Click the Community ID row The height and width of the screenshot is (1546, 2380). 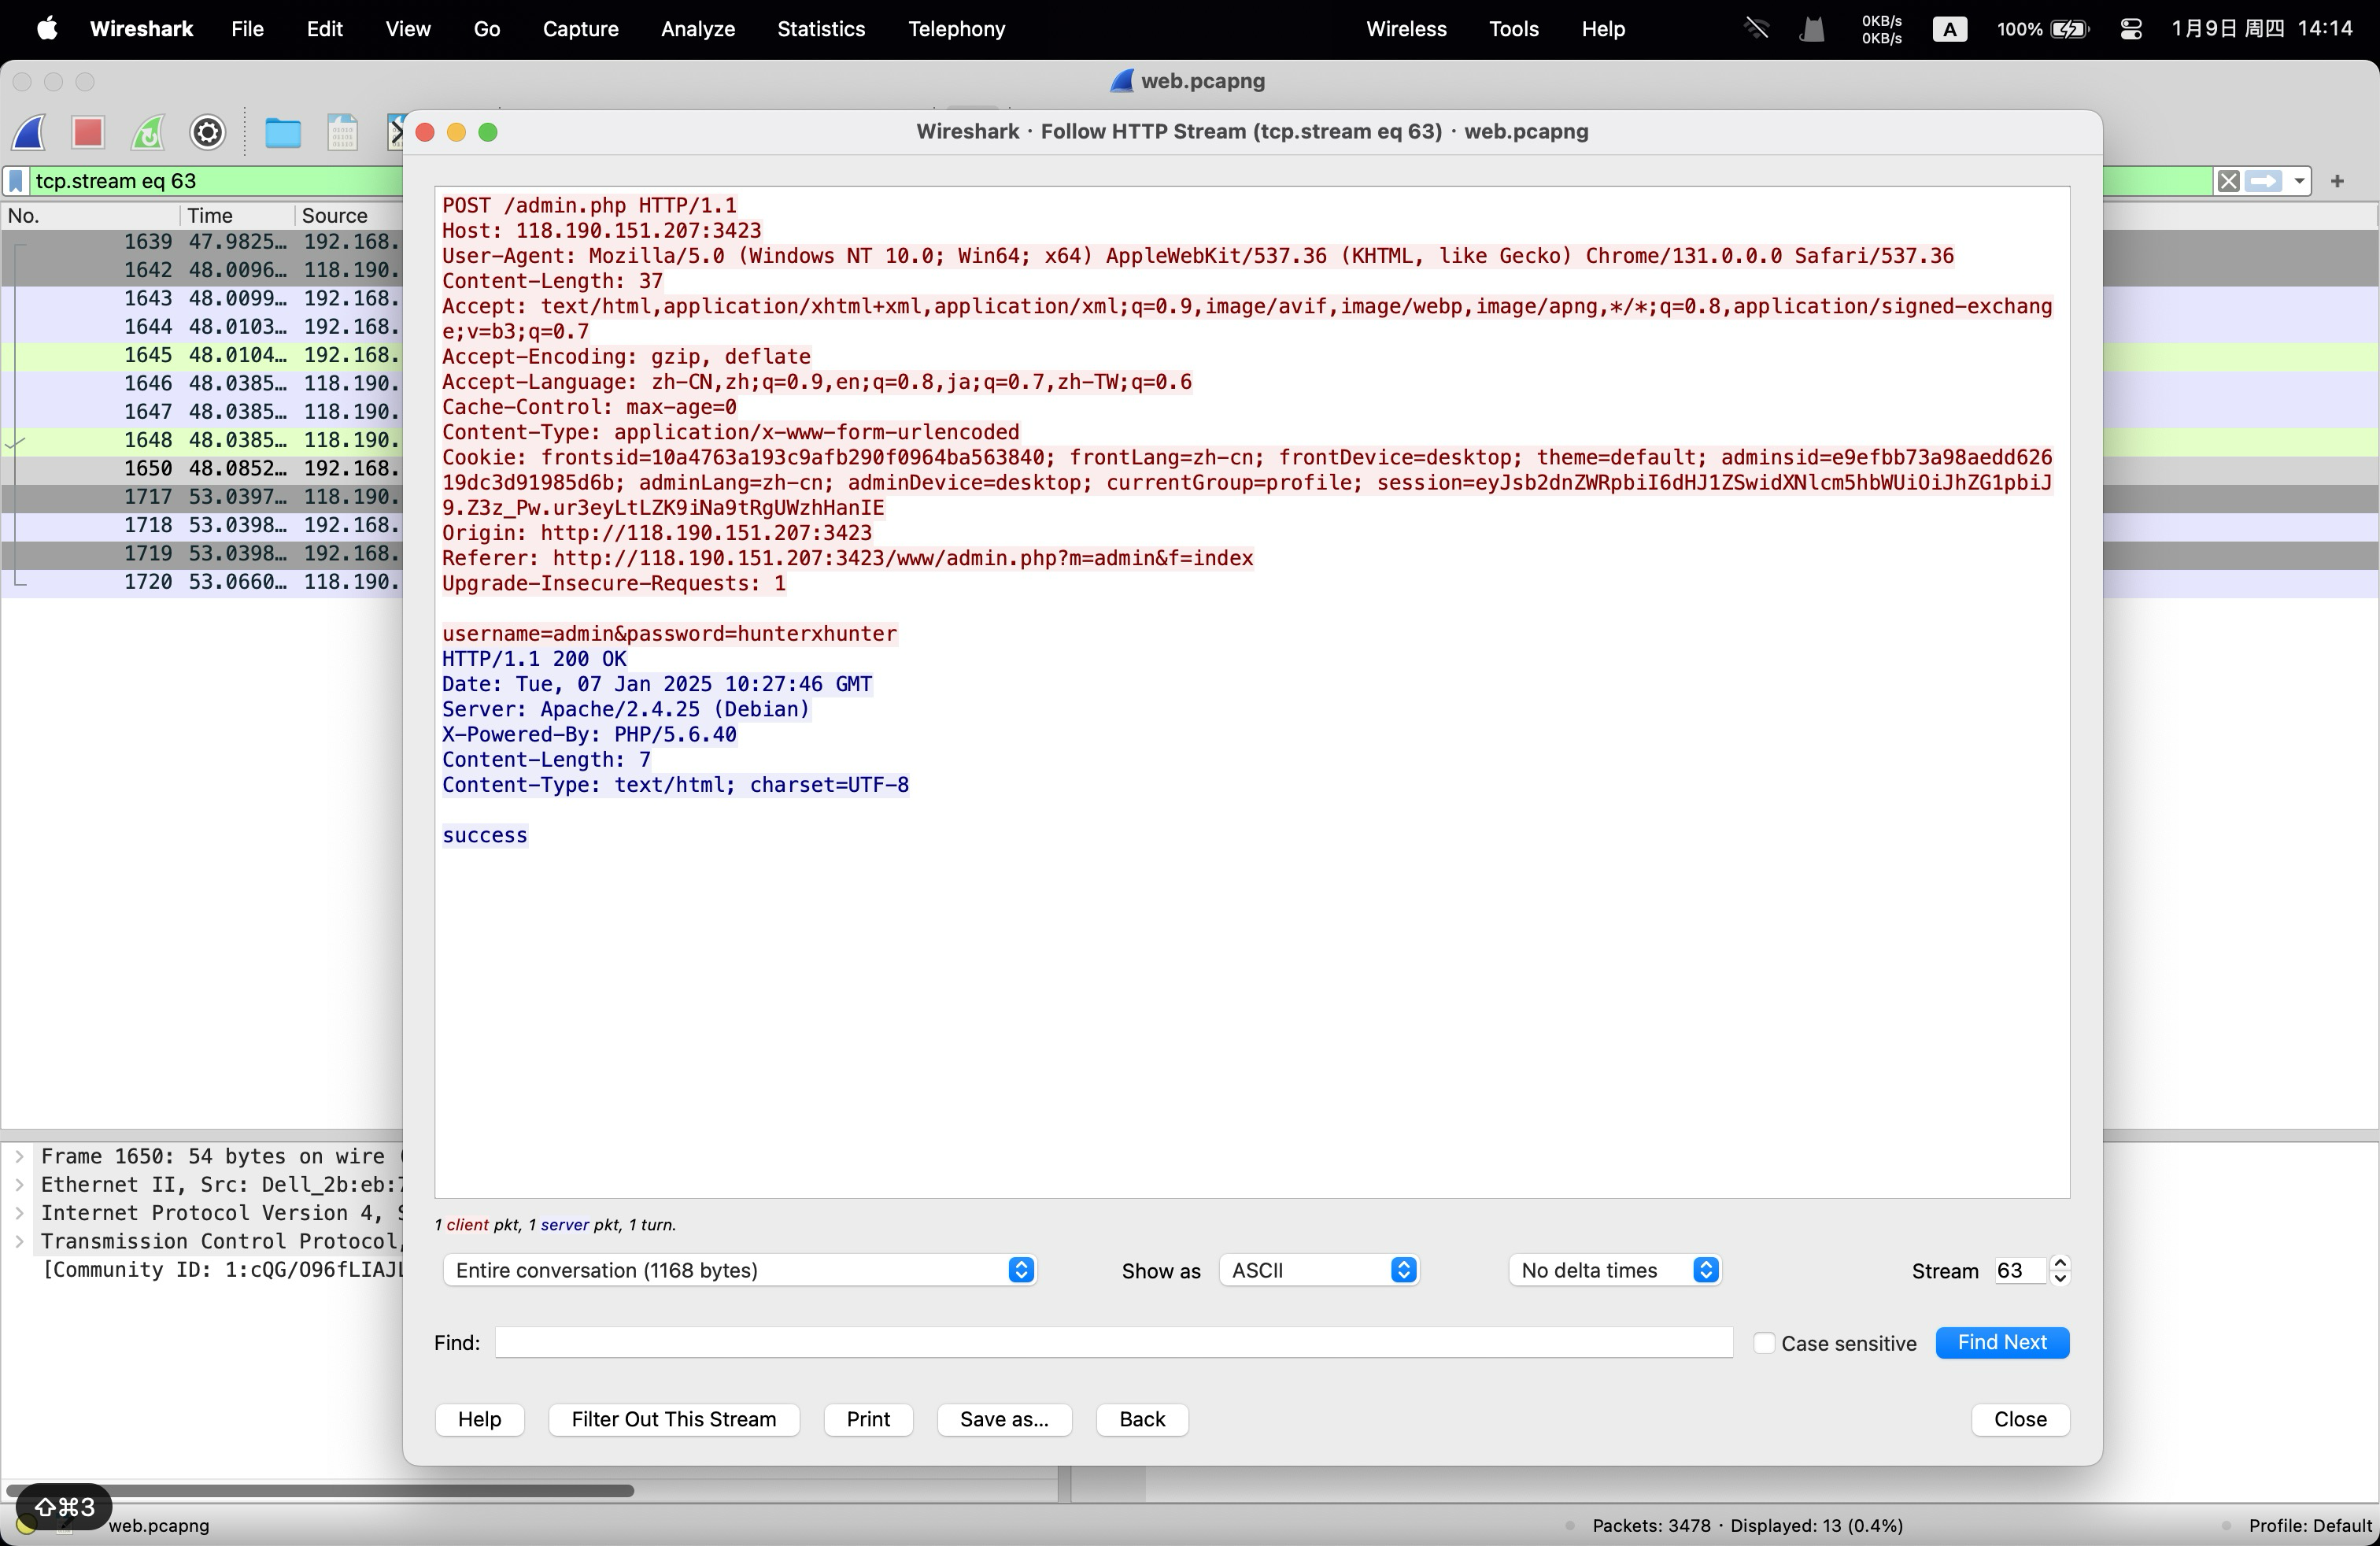pos(221,1270)
